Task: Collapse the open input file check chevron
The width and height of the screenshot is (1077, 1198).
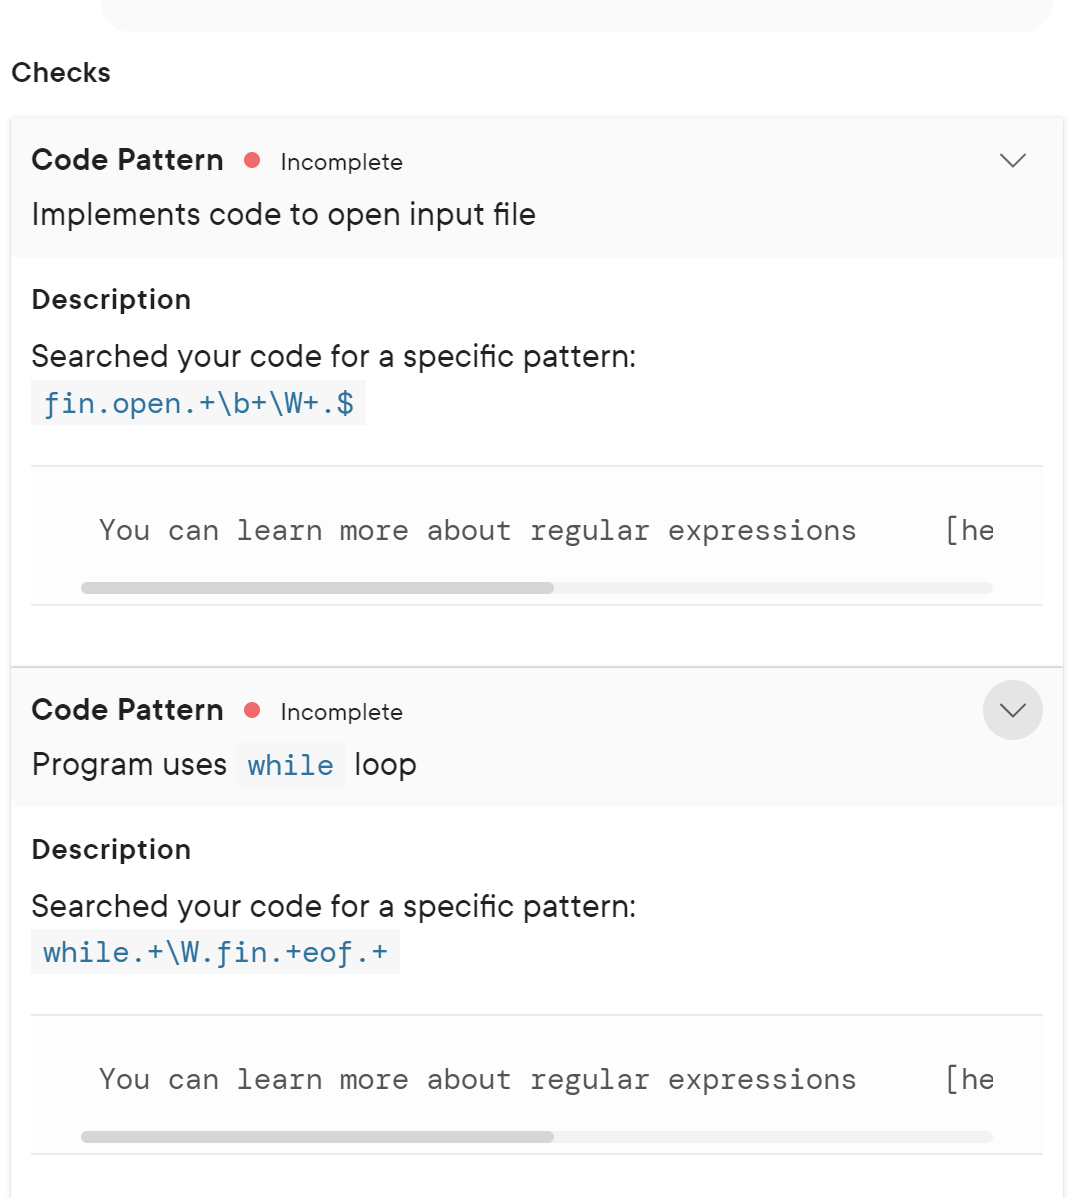Action: [x=1013, y=160]
